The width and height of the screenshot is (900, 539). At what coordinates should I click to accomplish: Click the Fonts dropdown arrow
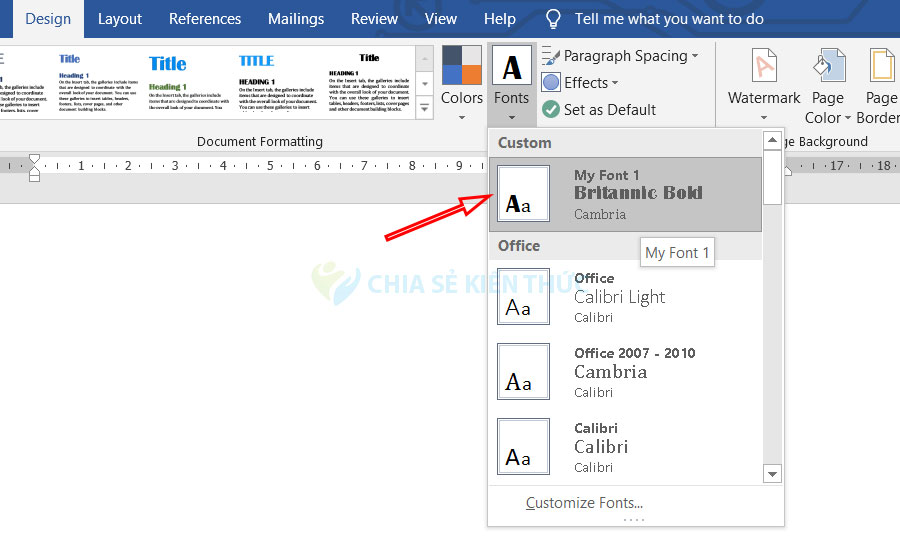coord(511,118)
